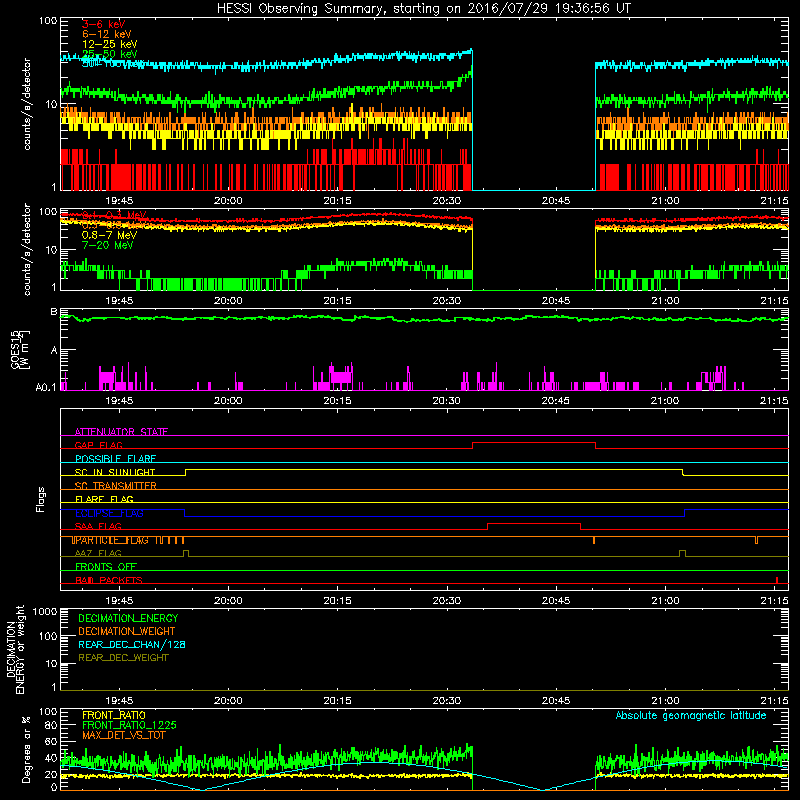Screen dimensions: 800x800
Task: Click the orange '6-12 keV' legend label
Action: pos(106,34)
